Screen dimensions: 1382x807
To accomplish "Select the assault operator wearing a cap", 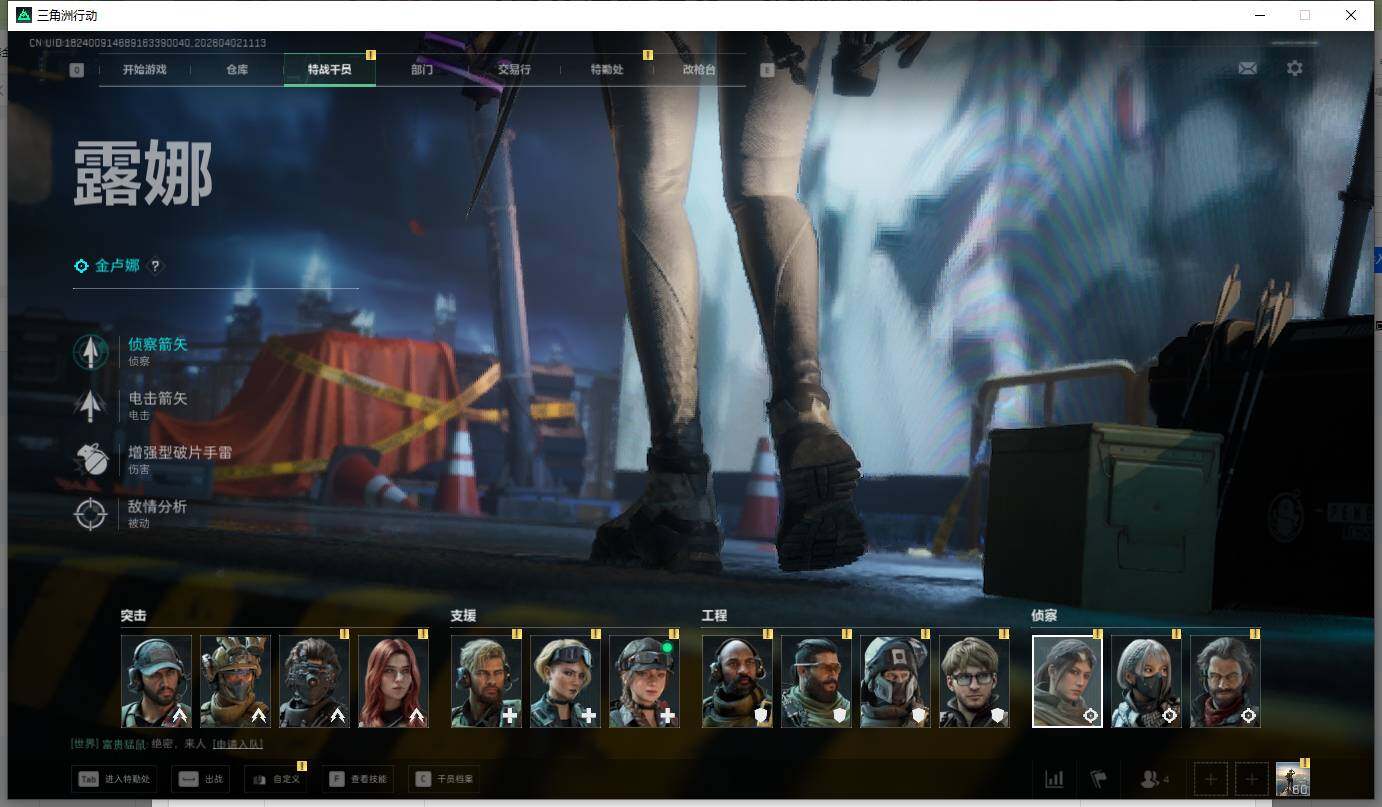I will pos(156,681).
